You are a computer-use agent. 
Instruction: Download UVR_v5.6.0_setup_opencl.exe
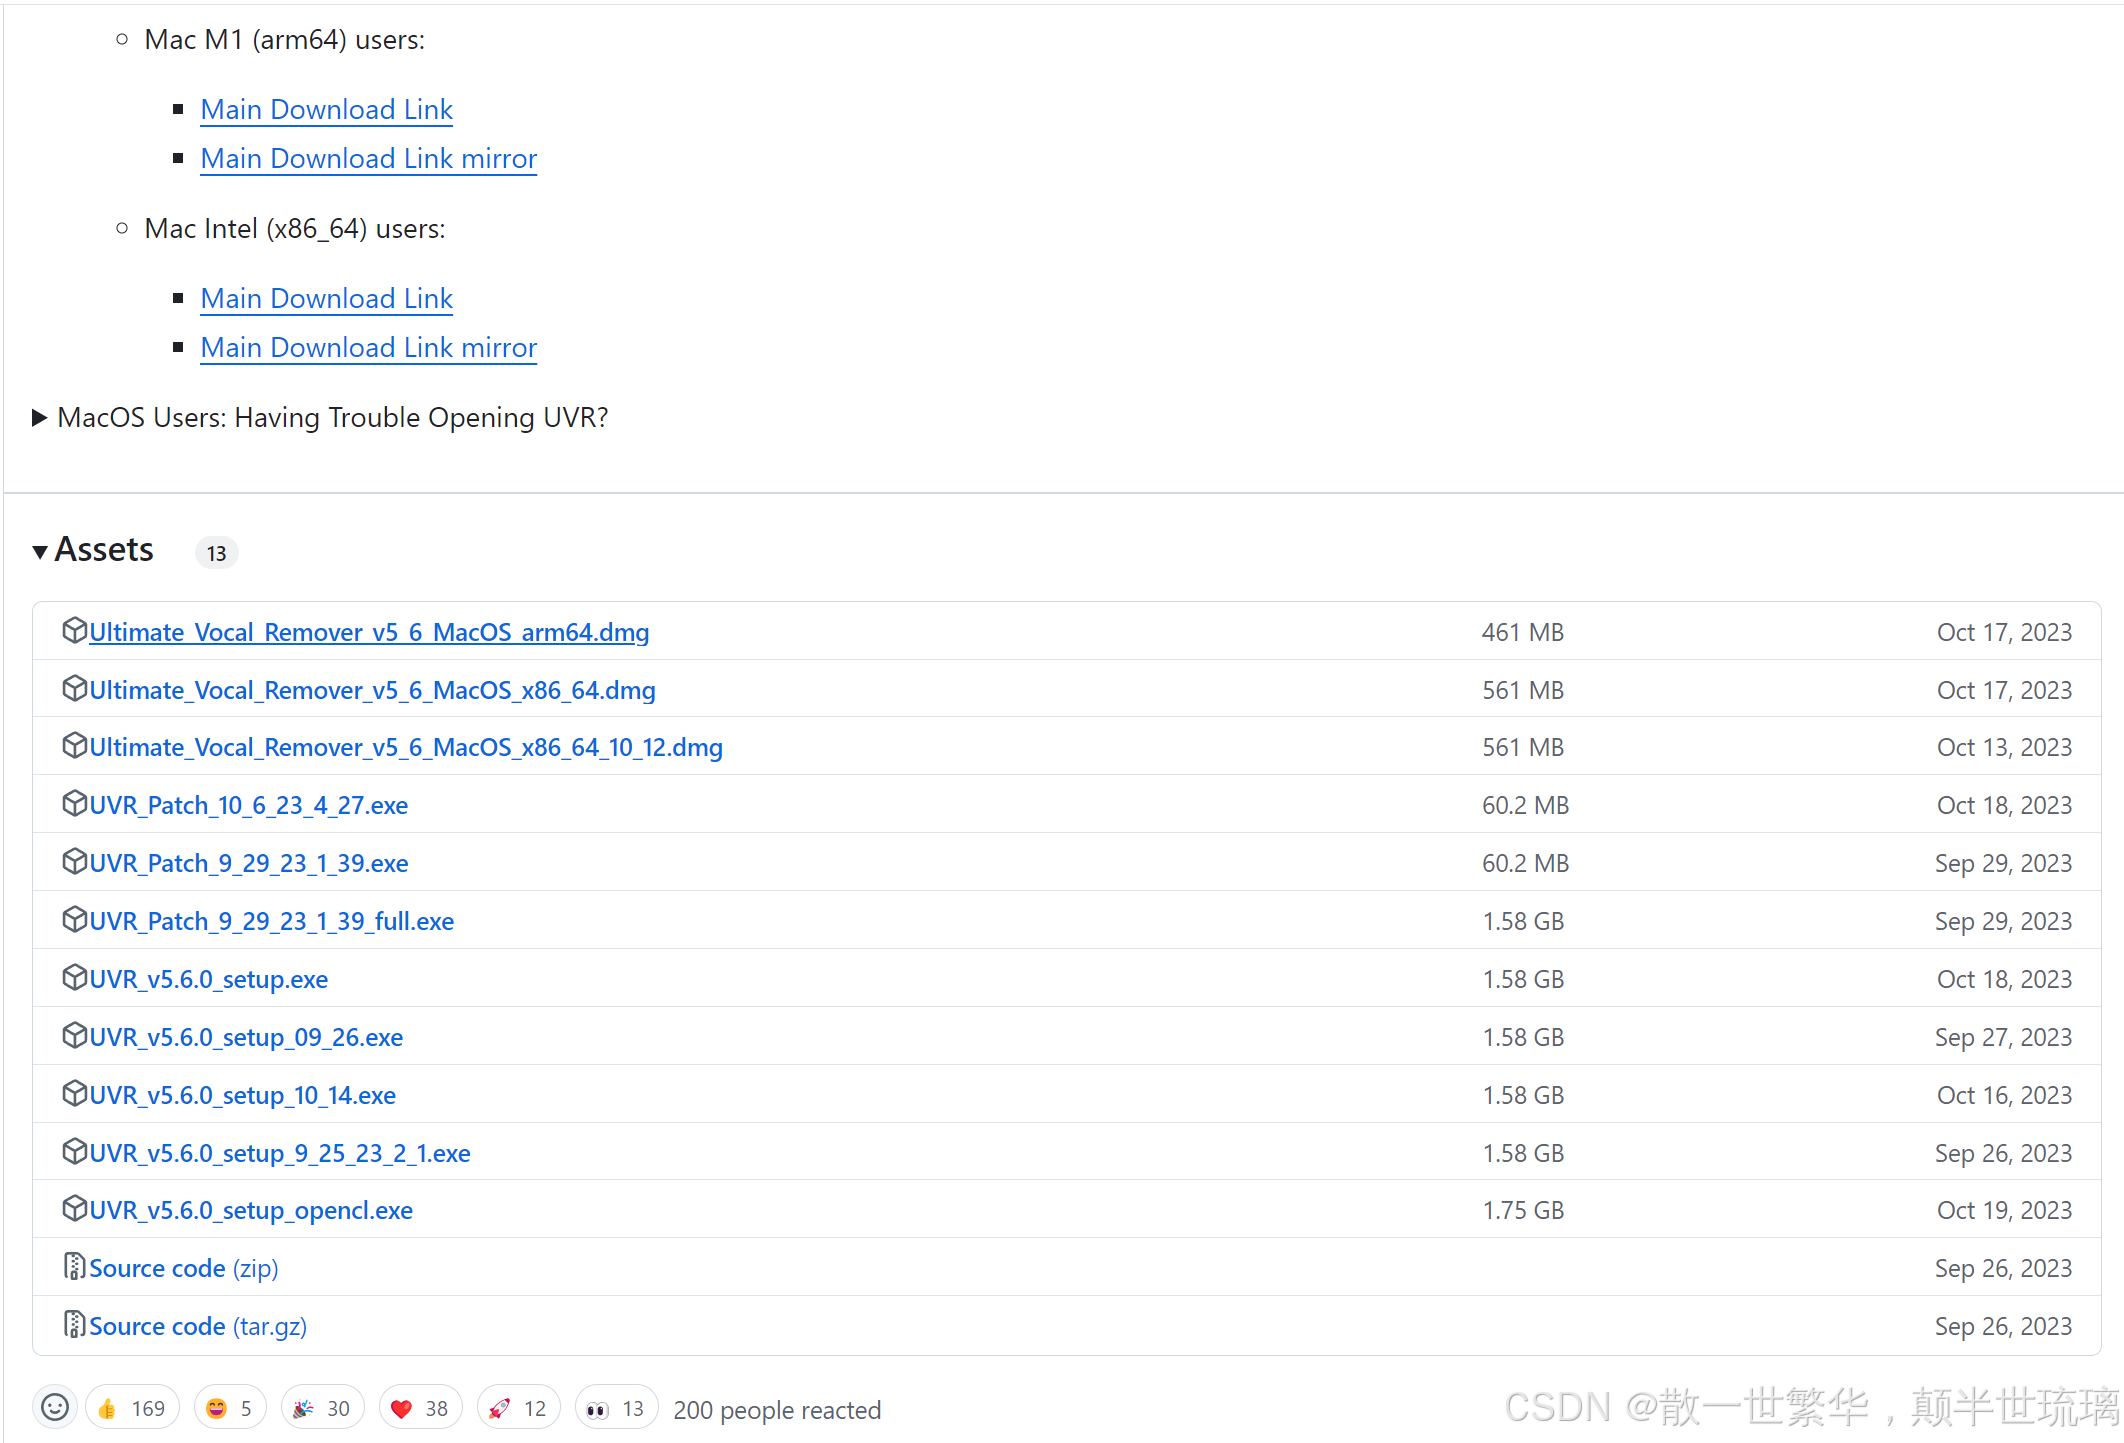click(x=251, y=1210)
